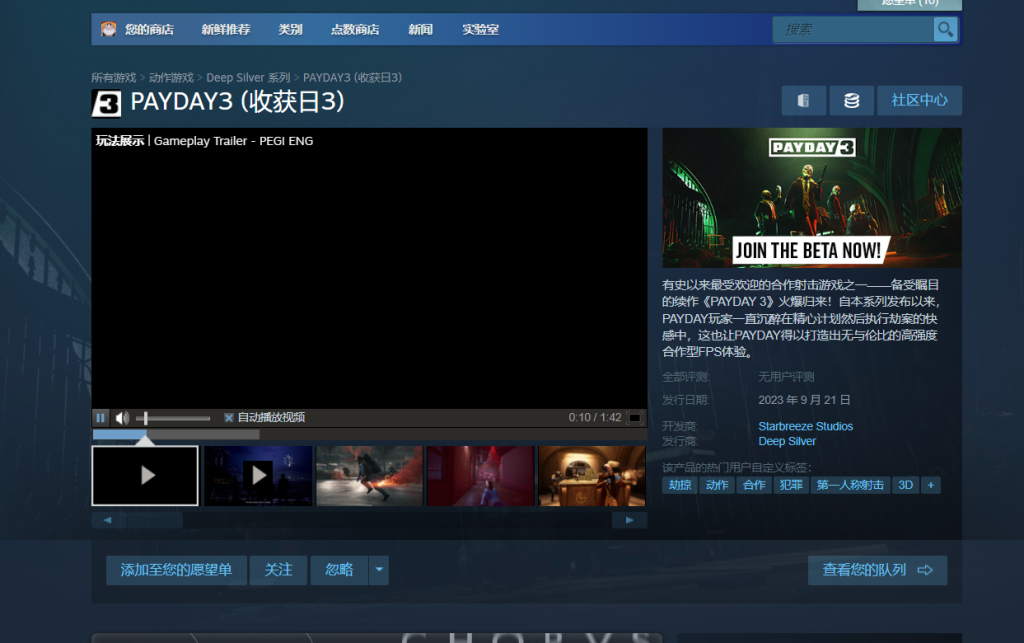Viewport: 1024px width, 643px height.
Task: Click the PAYDAY 3 game logo icon
Action: (x=106, y=104)
